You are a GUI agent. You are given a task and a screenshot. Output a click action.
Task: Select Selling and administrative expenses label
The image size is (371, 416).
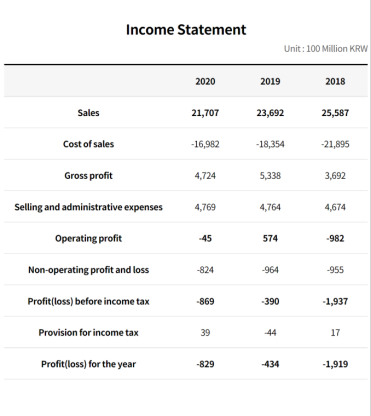(88, 207)
